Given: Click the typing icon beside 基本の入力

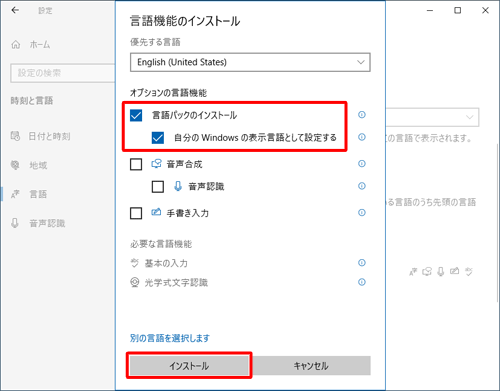Looking at the screenshot, I should pyautogui.click(x=134, y=263).
